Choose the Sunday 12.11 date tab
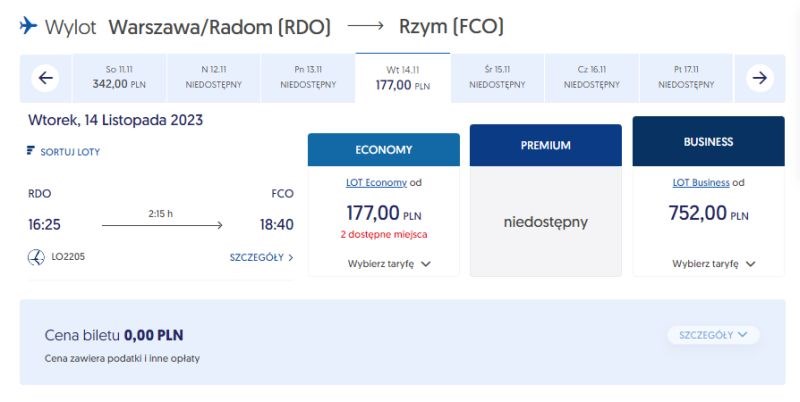This screenshot has width=800, height=402. point(213,78)
